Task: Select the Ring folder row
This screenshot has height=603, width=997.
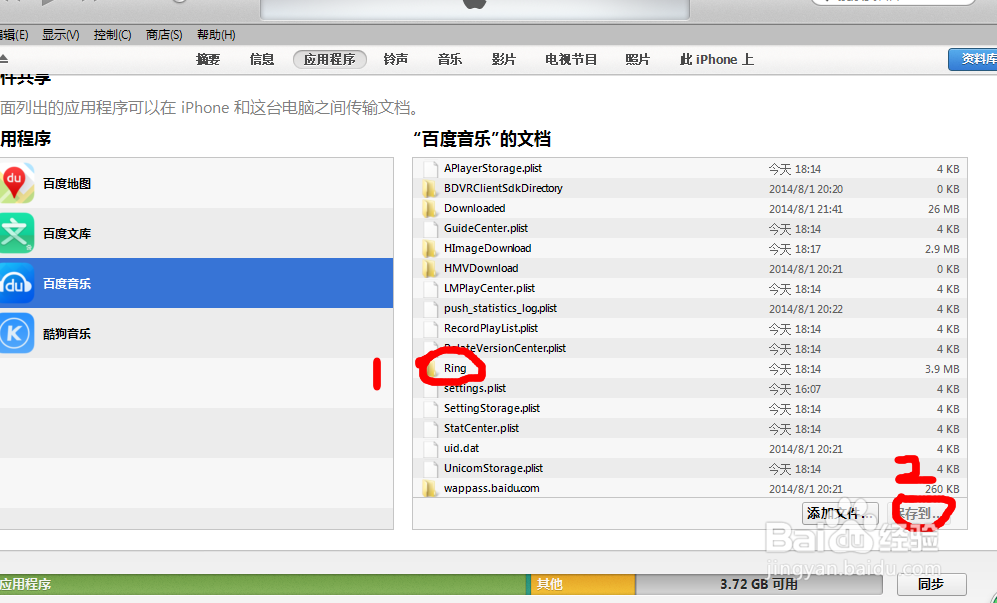Action: tap(690, 368)
